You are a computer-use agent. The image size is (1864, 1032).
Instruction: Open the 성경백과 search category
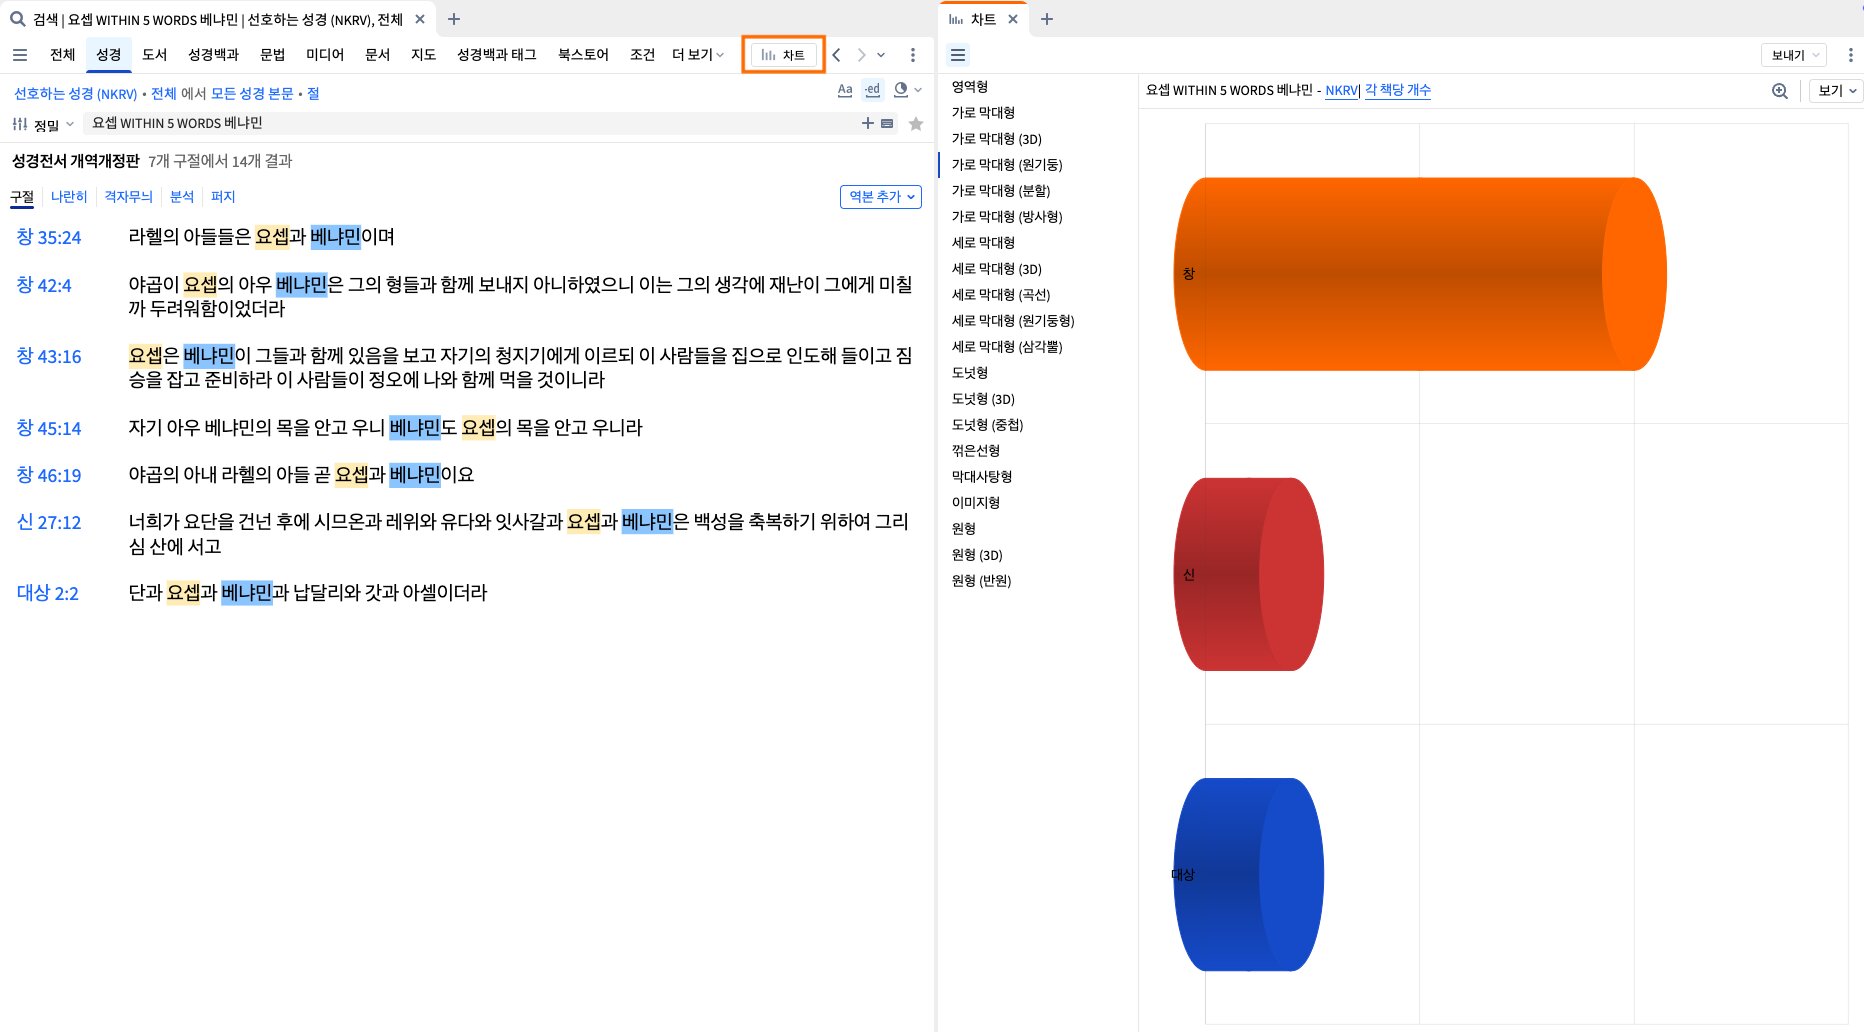click(x=213, y=55)
